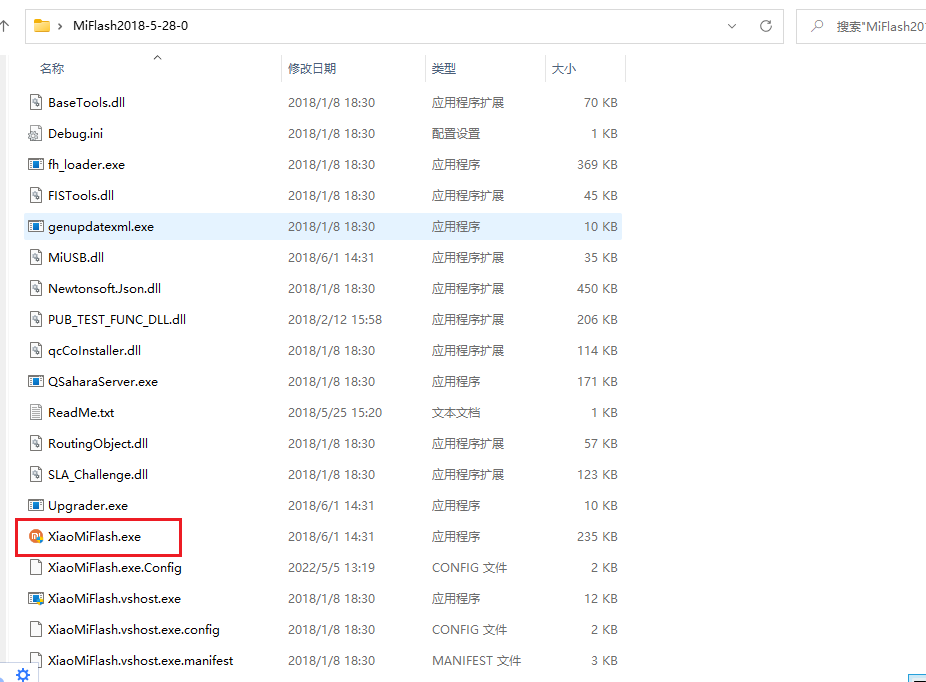This screenshot has height=682, width=926.
Task: Click the 450 KB size value
Action: [x=597, y=288]
